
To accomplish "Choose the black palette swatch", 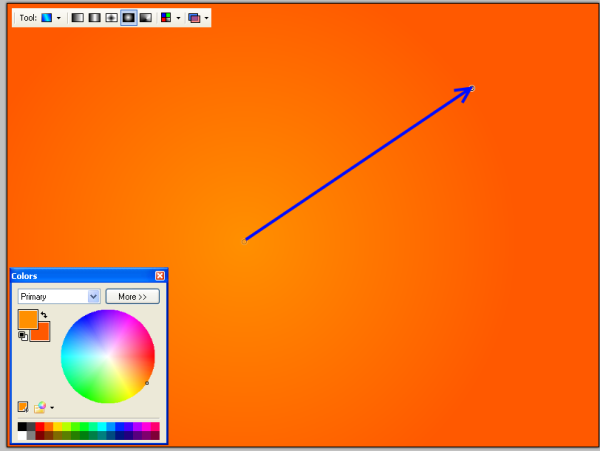I will [x=22, y=427].
